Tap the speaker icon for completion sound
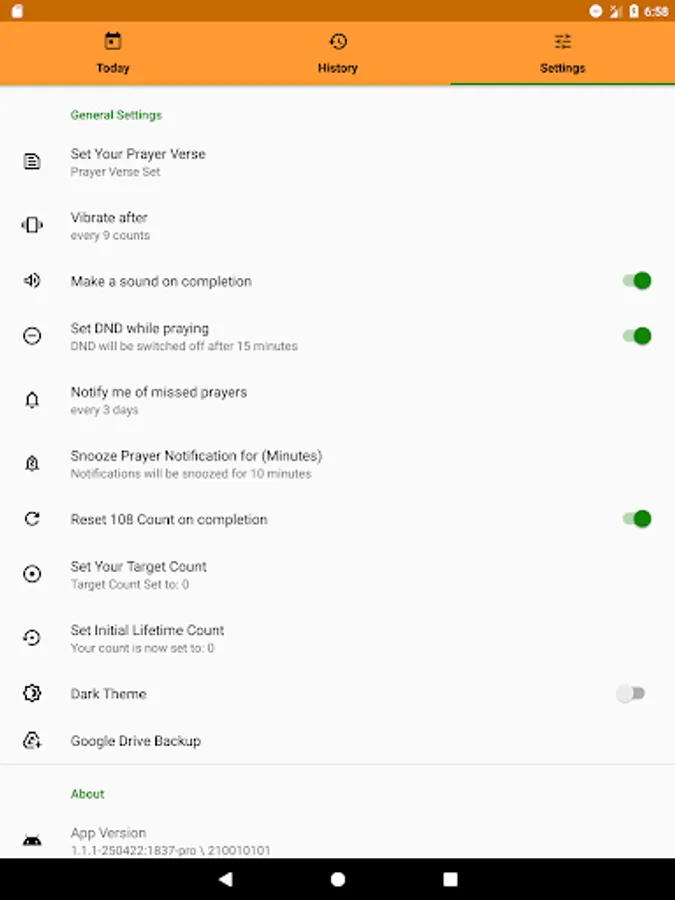675x900 pixels. [x=32, y=281]
